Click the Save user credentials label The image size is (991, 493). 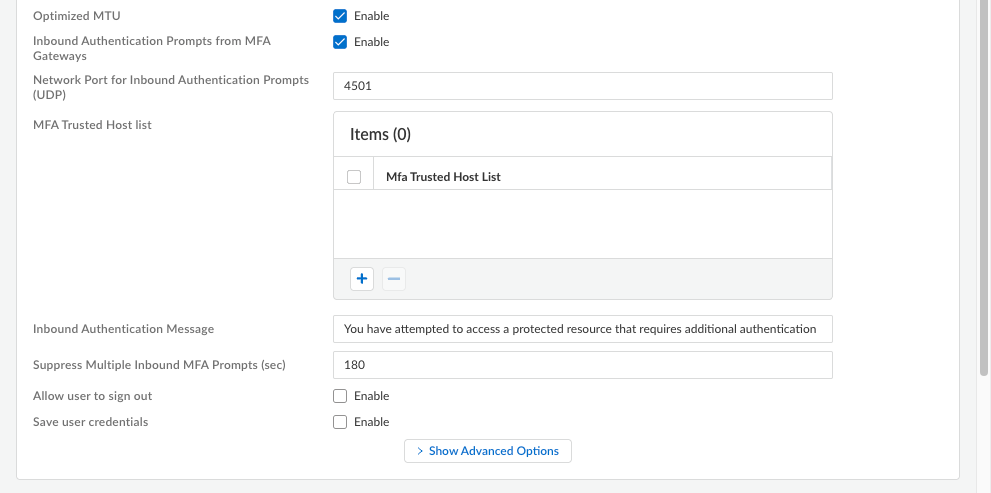[90, 422]
